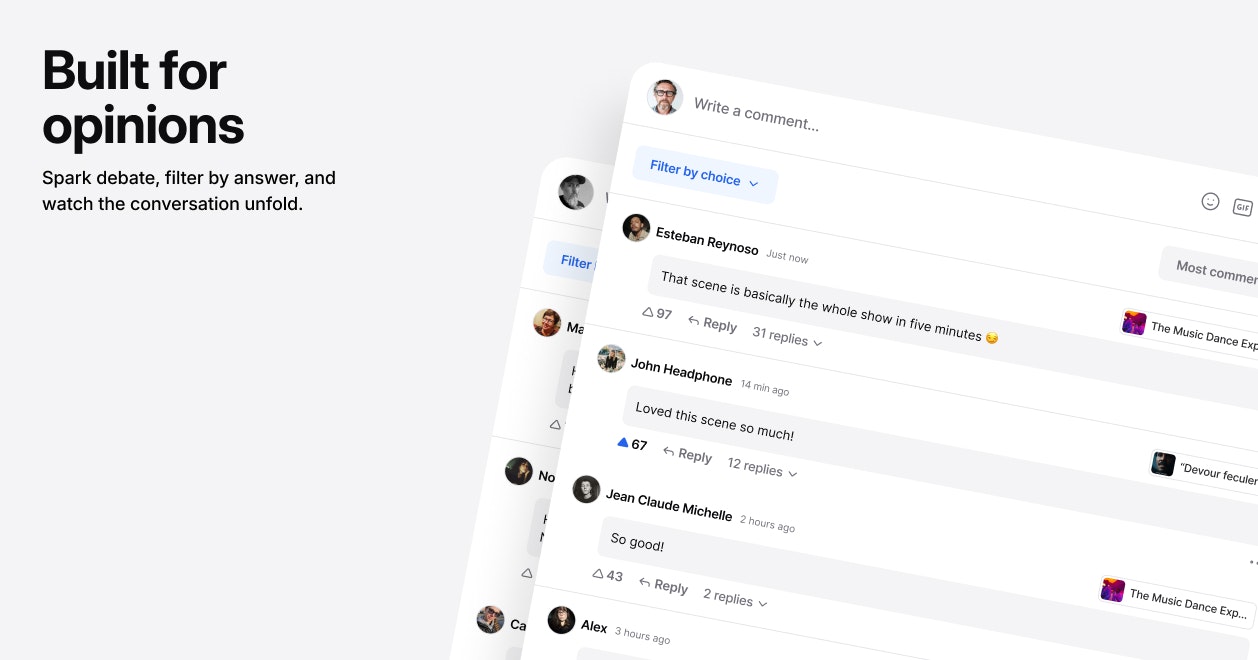Reply to John Headphone's comment

[x=687, y=453]
